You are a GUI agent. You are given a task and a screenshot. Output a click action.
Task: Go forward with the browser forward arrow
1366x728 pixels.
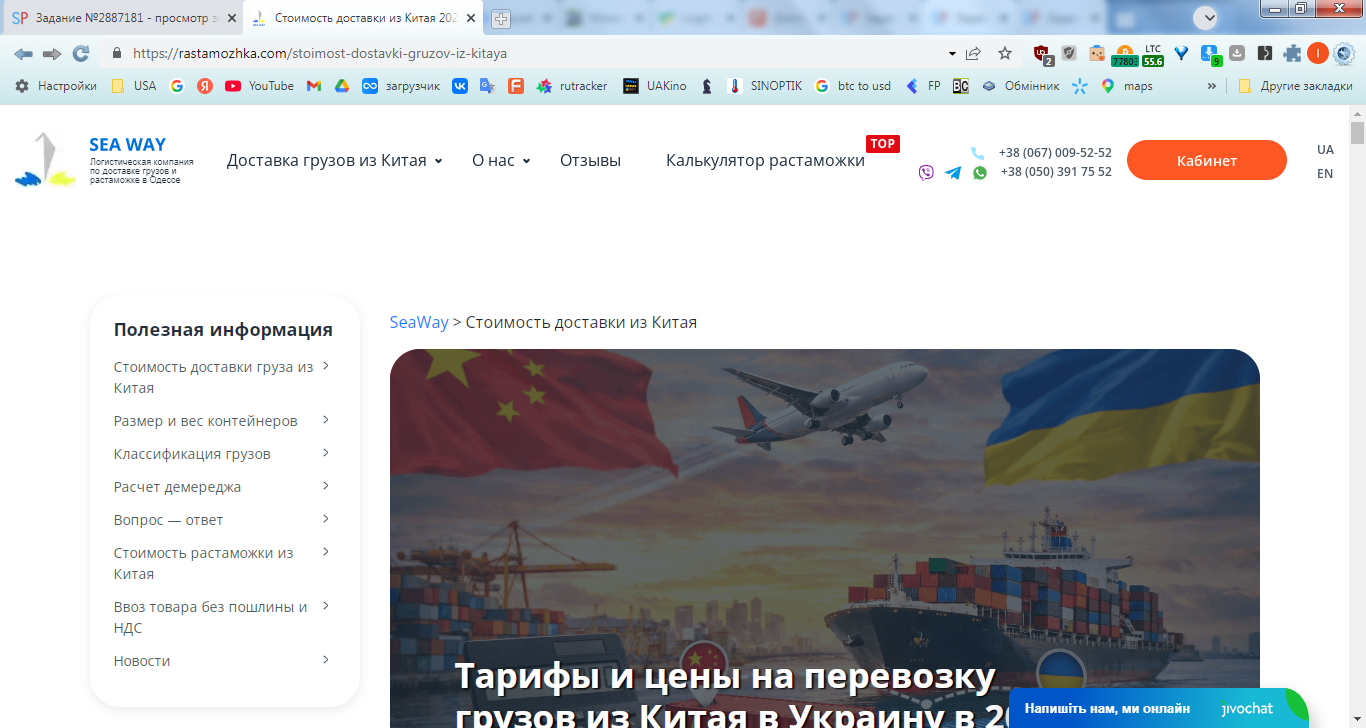click(x=52, y=53)
